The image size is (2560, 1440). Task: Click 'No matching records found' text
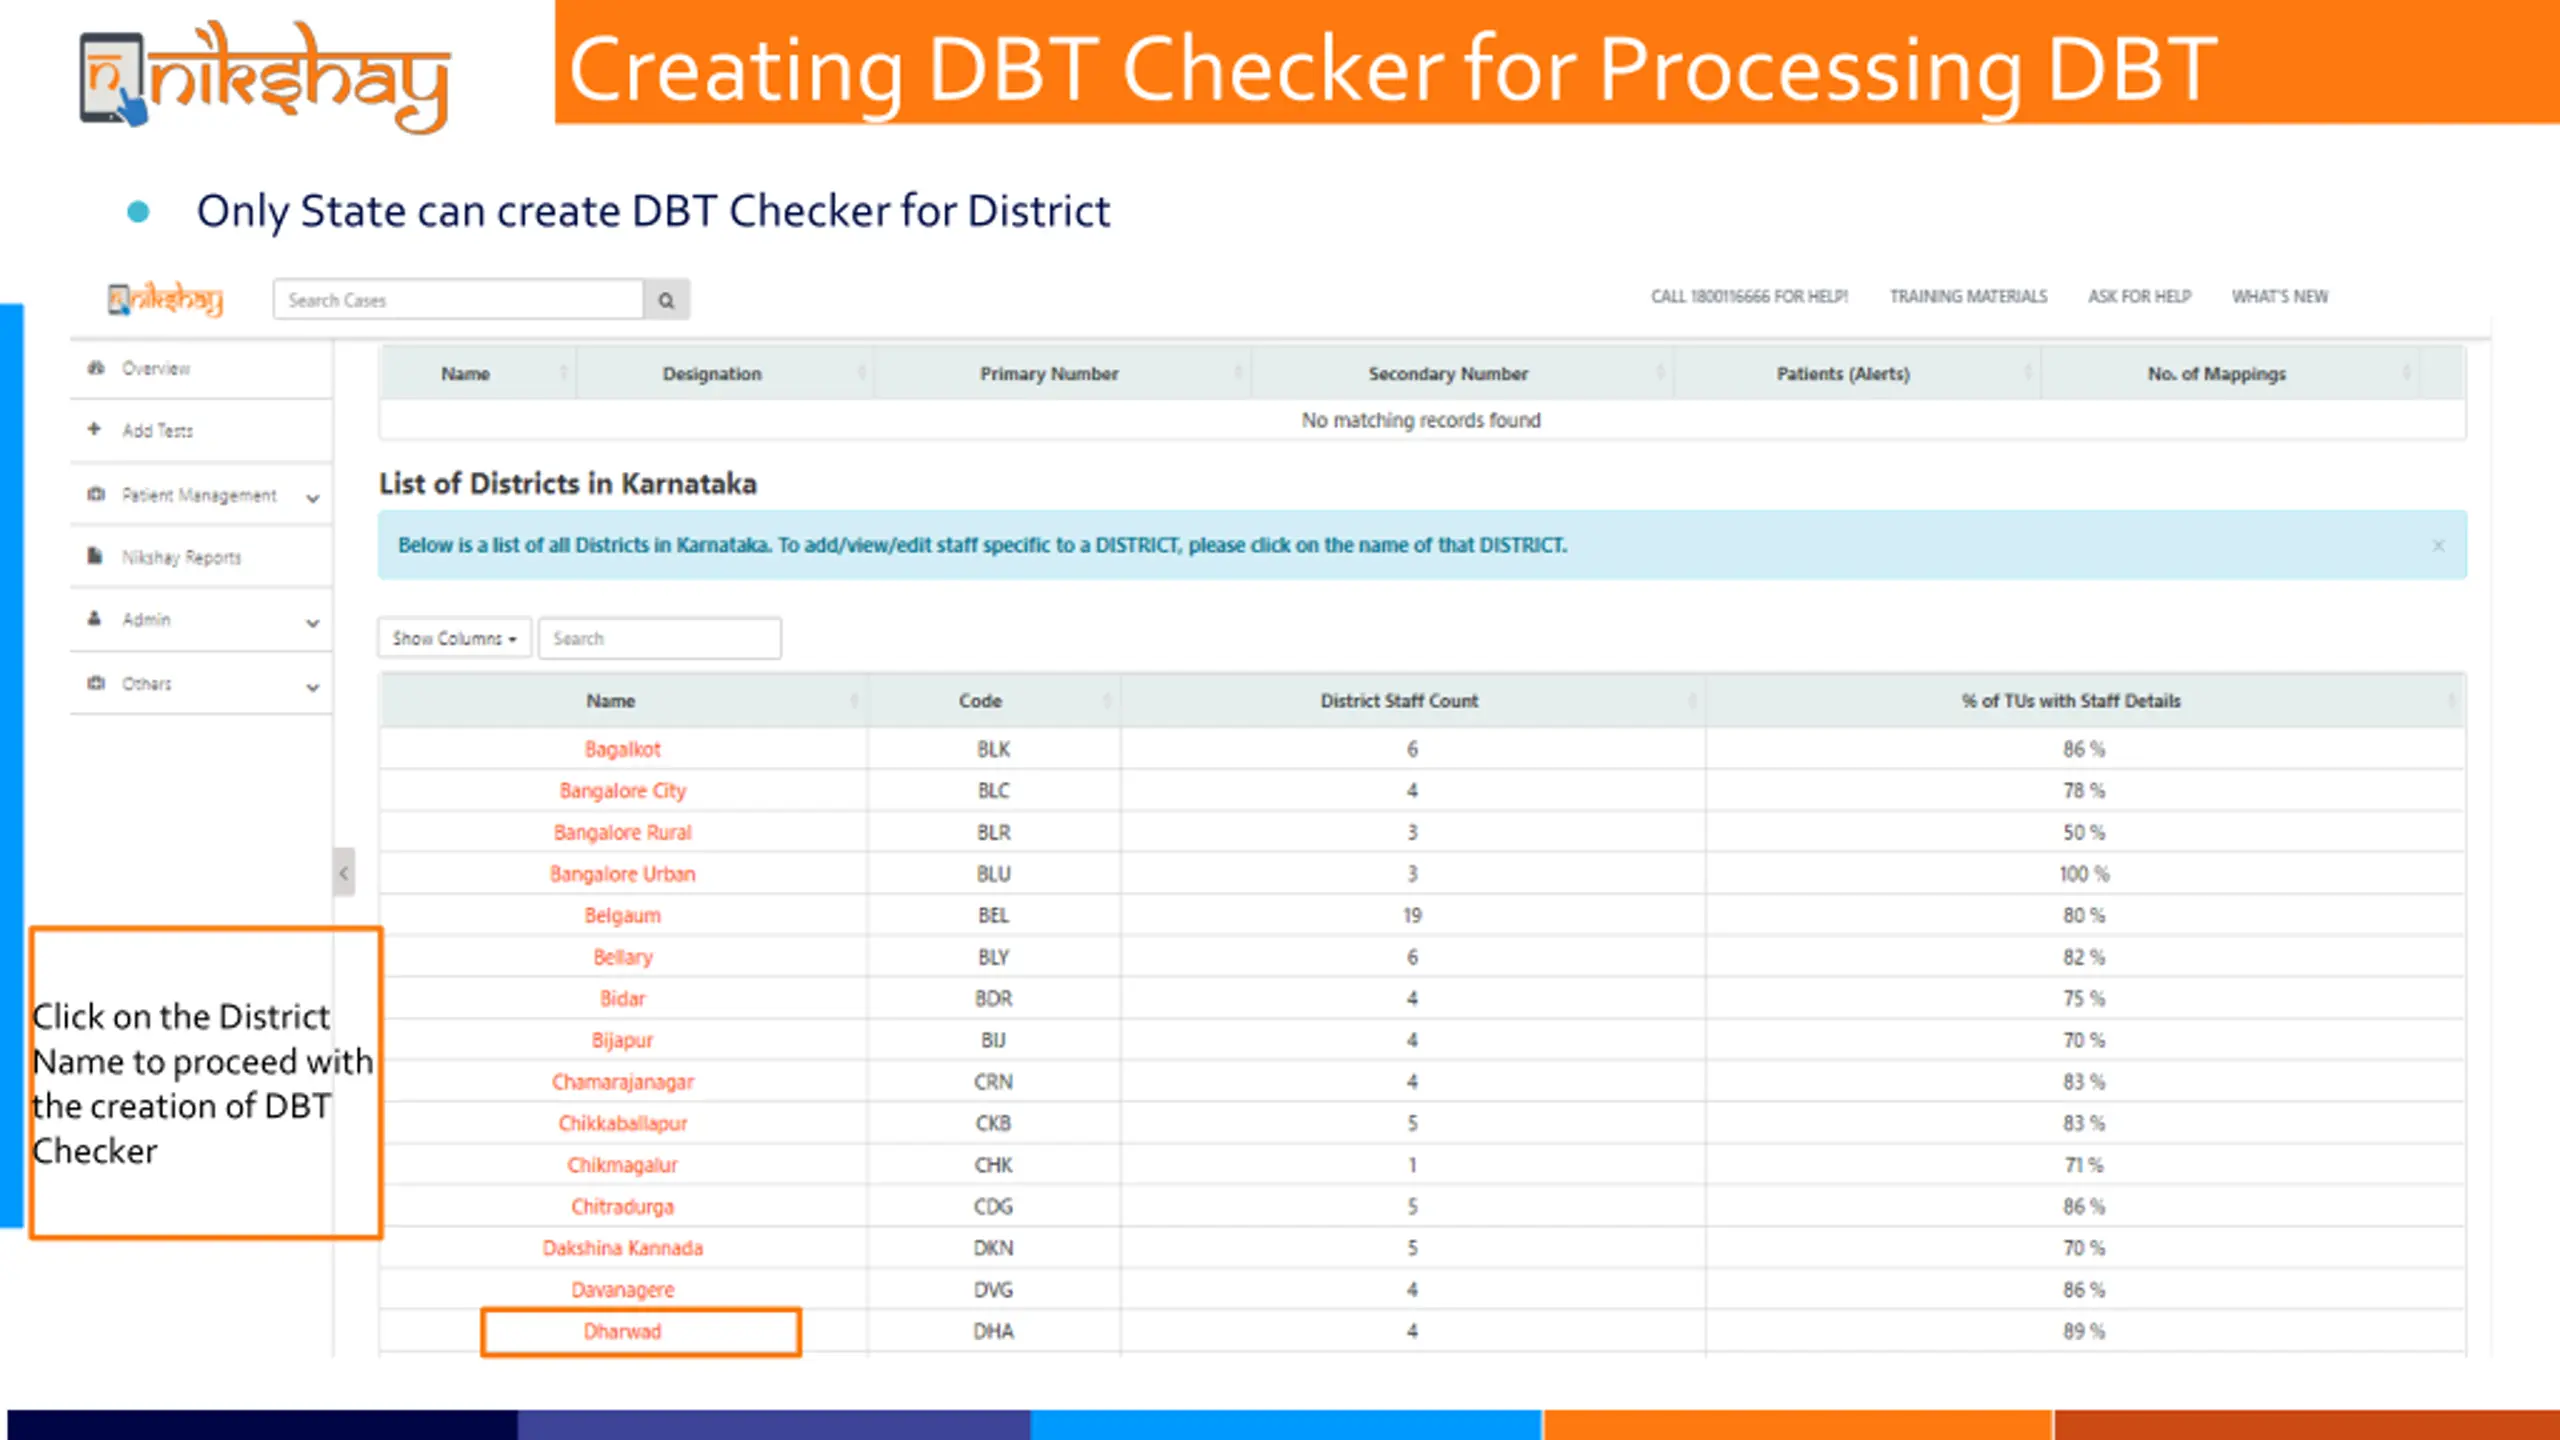point(1421,420)
